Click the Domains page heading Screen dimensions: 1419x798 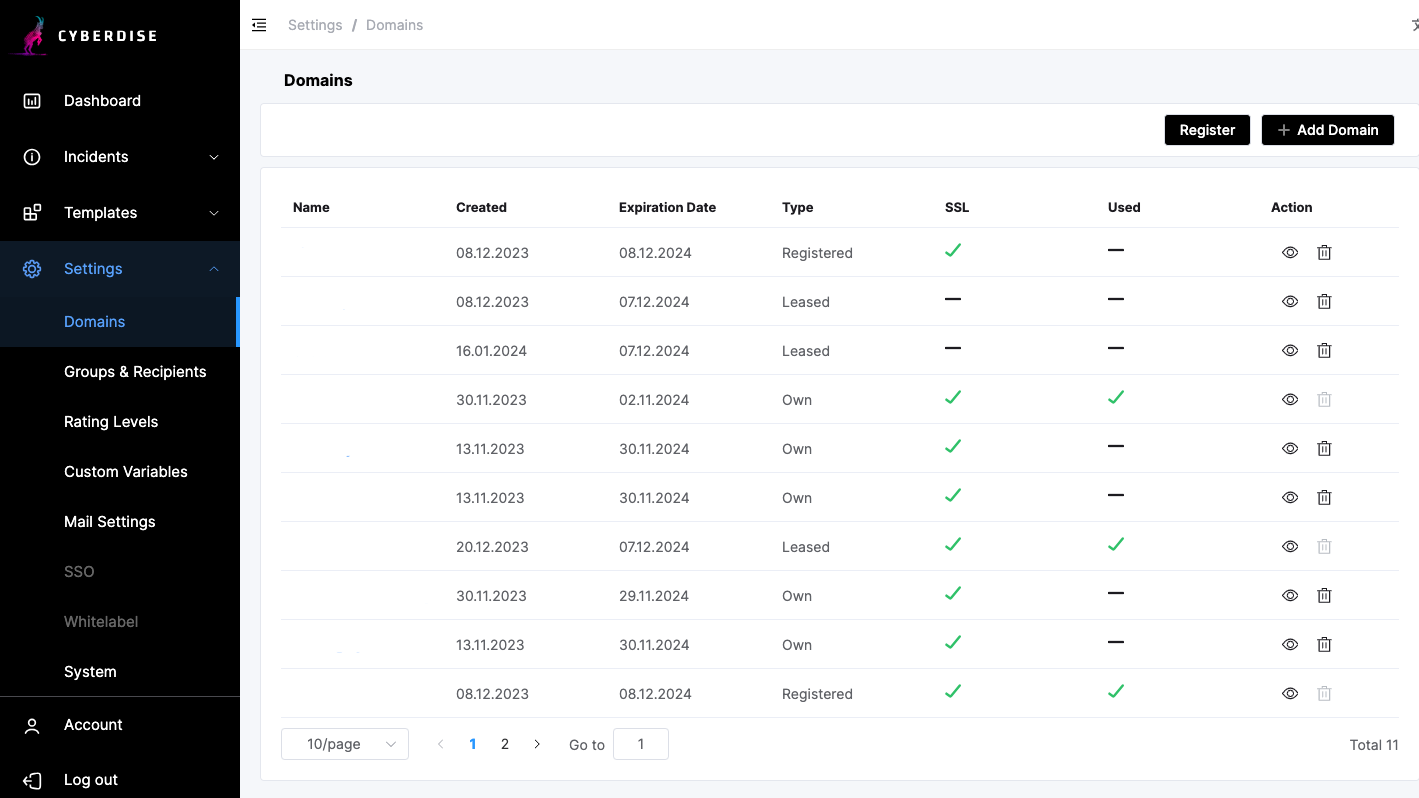(x=318, y=80)
